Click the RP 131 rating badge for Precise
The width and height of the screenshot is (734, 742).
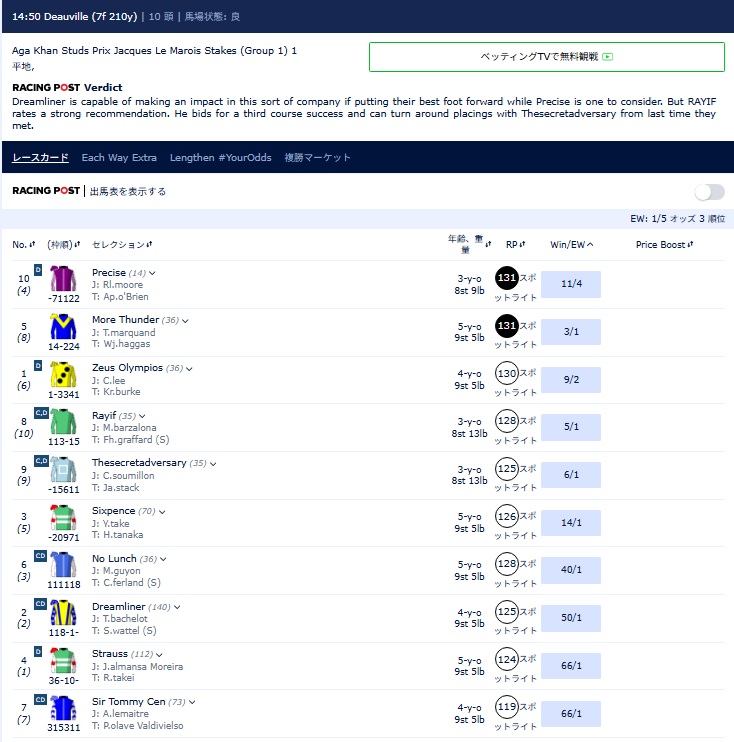tap(506, 278)
